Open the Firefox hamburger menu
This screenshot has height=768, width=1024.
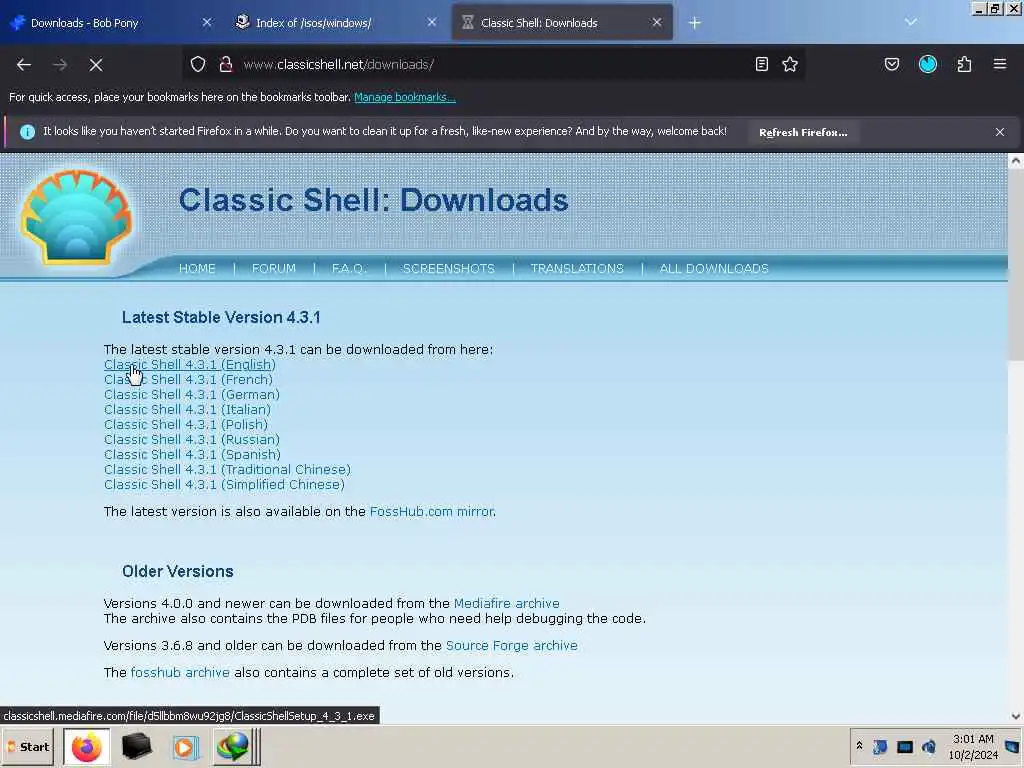[1000, 64]
